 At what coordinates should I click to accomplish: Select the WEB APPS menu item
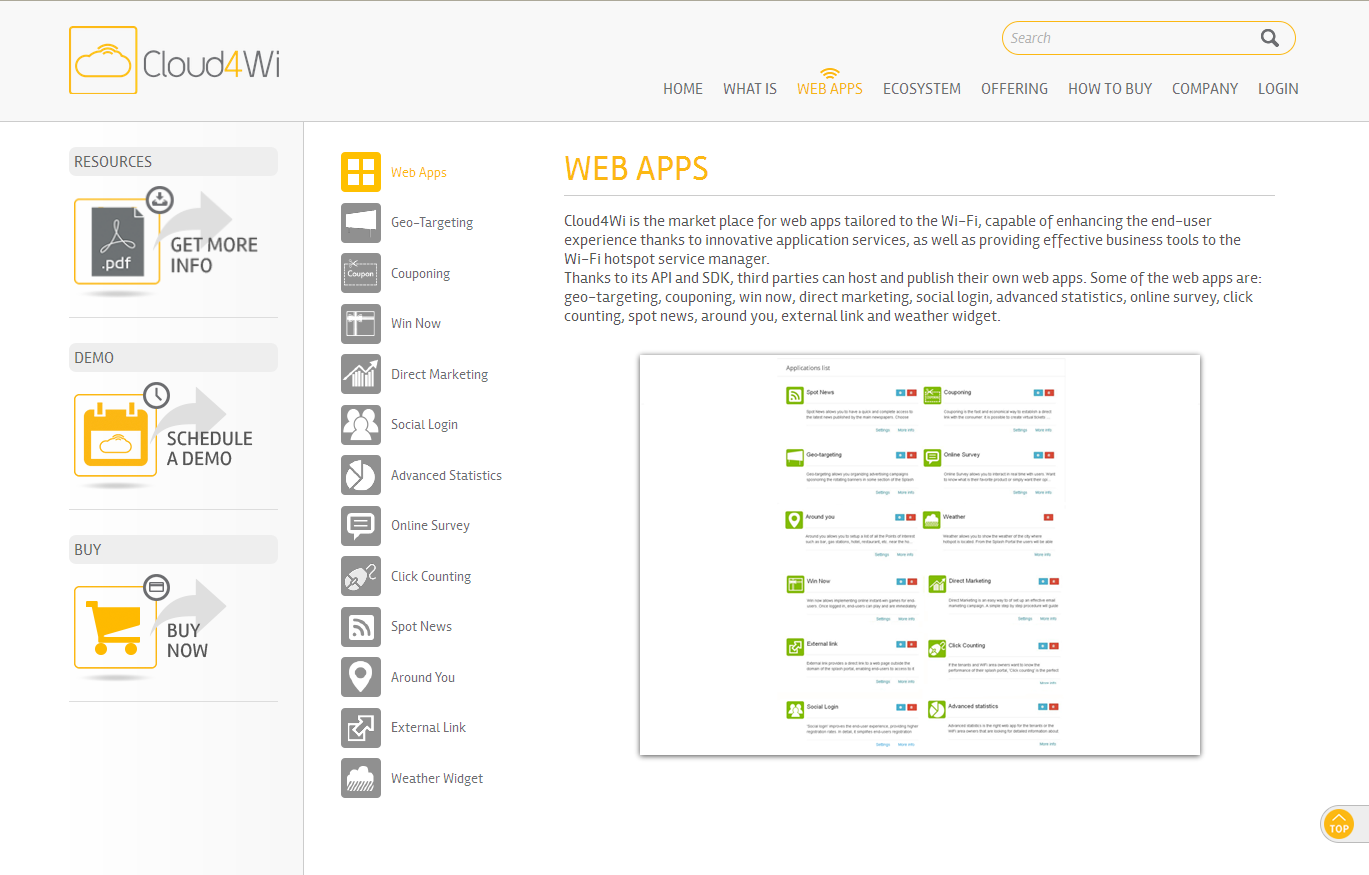point(830,89)
